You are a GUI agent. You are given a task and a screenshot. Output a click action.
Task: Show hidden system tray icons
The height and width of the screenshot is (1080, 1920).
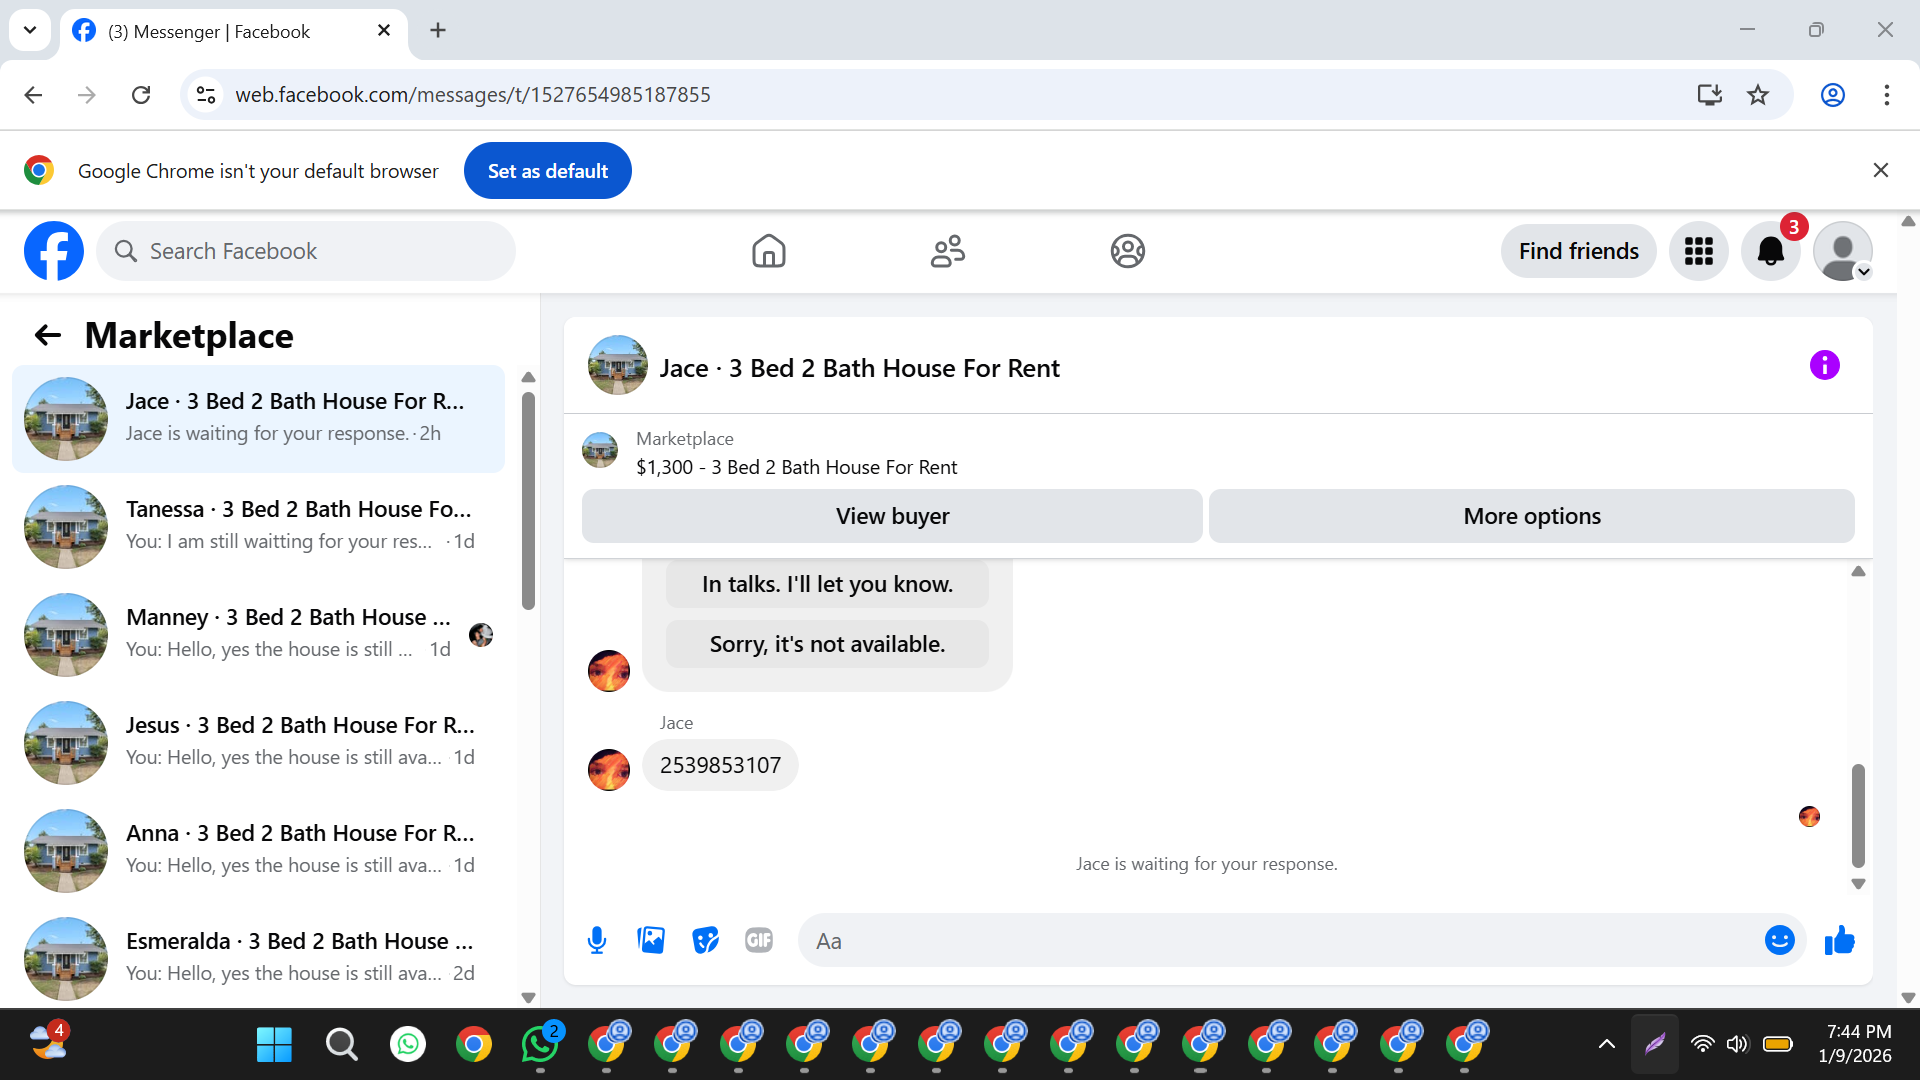(1606, 1044)
